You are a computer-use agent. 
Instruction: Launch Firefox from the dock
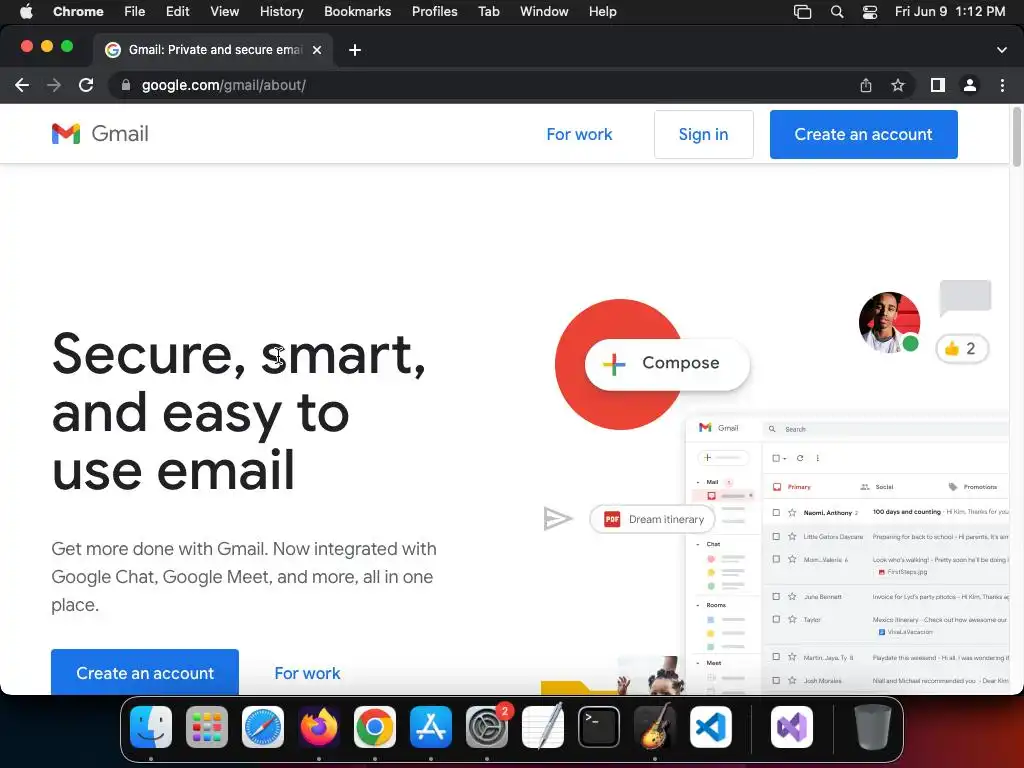click(x=319, y=727)
